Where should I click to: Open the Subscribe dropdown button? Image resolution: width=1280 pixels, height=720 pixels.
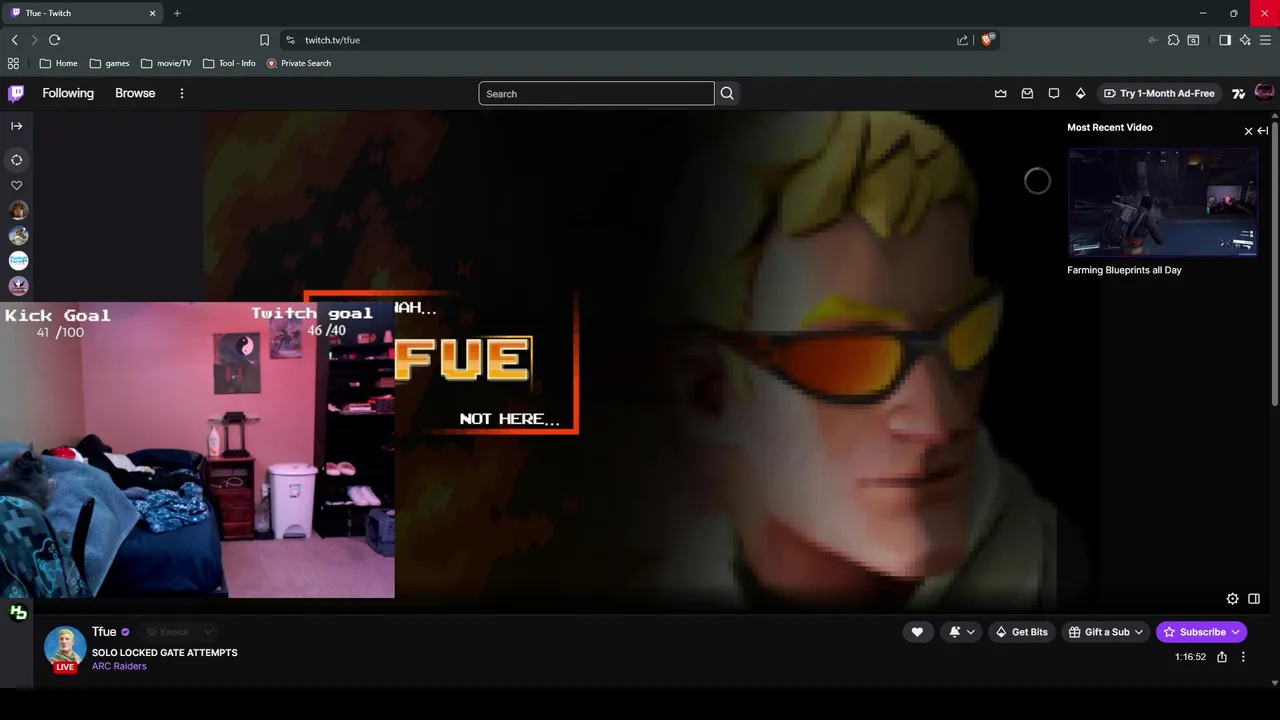click(x=1201, y=632)
